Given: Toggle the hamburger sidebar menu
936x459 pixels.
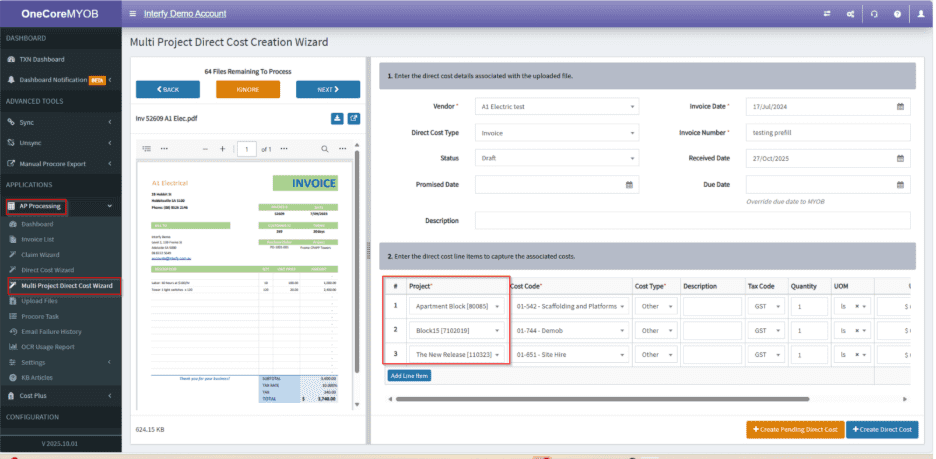Looking at the screenshot, I should click(134, 14).
